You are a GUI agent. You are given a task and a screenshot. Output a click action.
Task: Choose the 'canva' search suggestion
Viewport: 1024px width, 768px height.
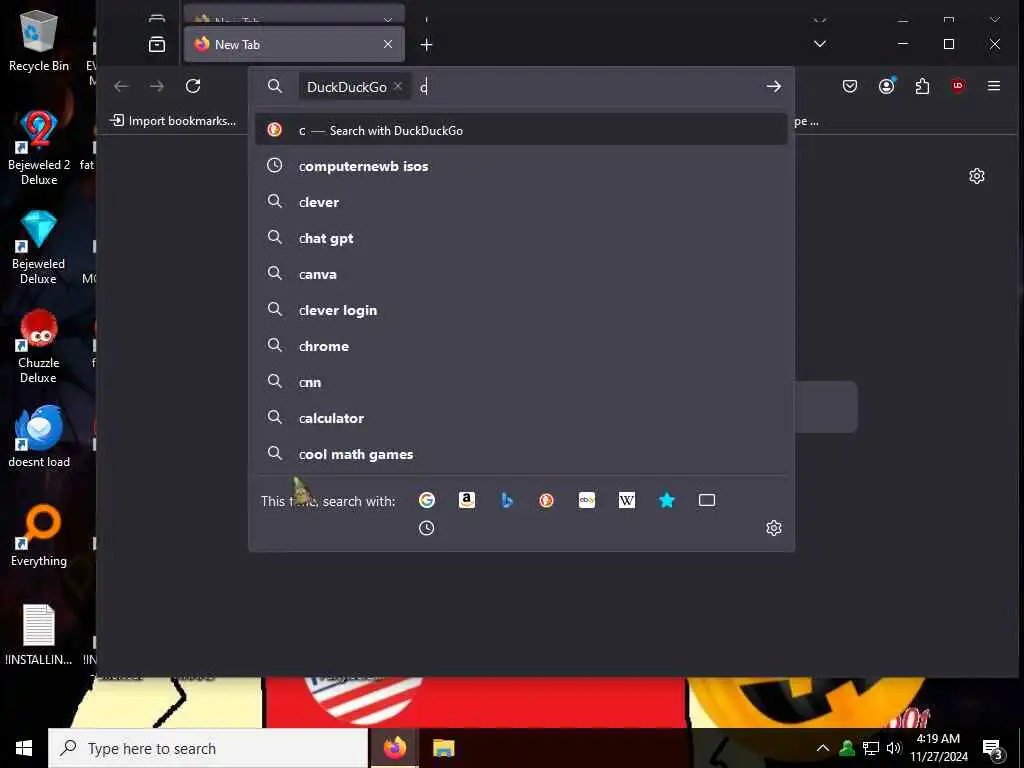coord(521,274)
